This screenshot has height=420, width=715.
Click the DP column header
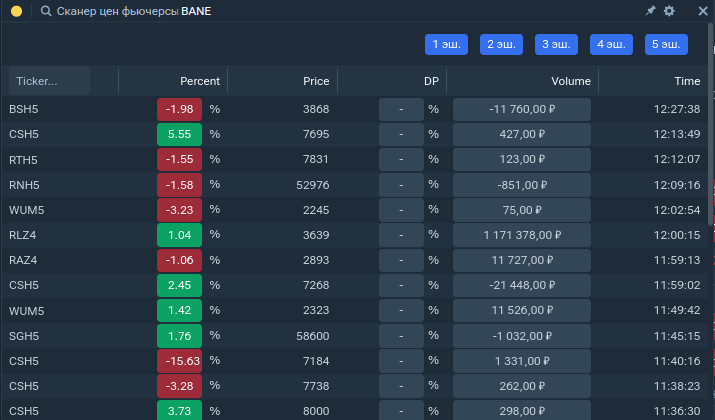tap(430, 81)
